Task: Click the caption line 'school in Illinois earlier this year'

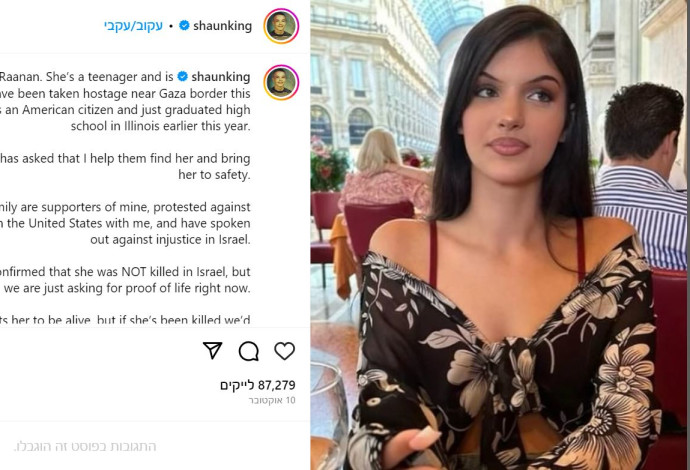Action: pos(161,126)
